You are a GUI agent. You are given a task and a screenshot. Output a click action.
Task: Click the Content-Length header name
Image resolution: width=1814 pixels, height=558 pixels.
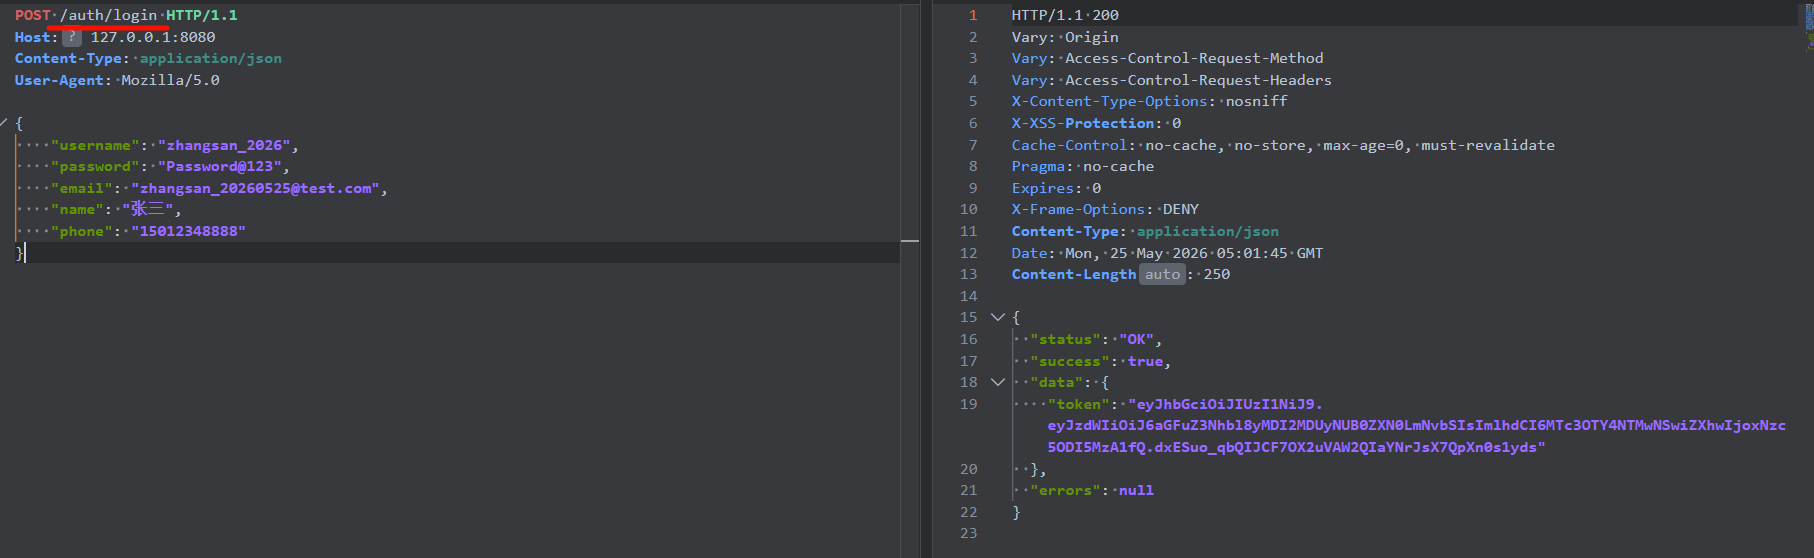pyautogui.click(x=1074, y=274)
